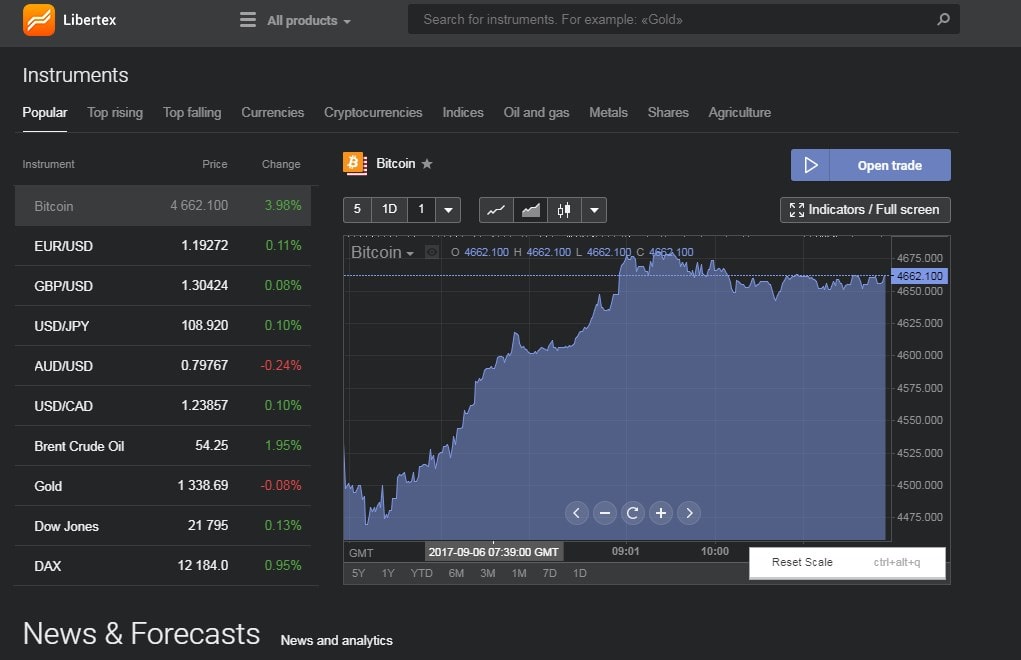Open the Bitcoin chart title dropdown
Image resolution: width=1021 pixels, height=660 pixels.
[x=382, y=252]
